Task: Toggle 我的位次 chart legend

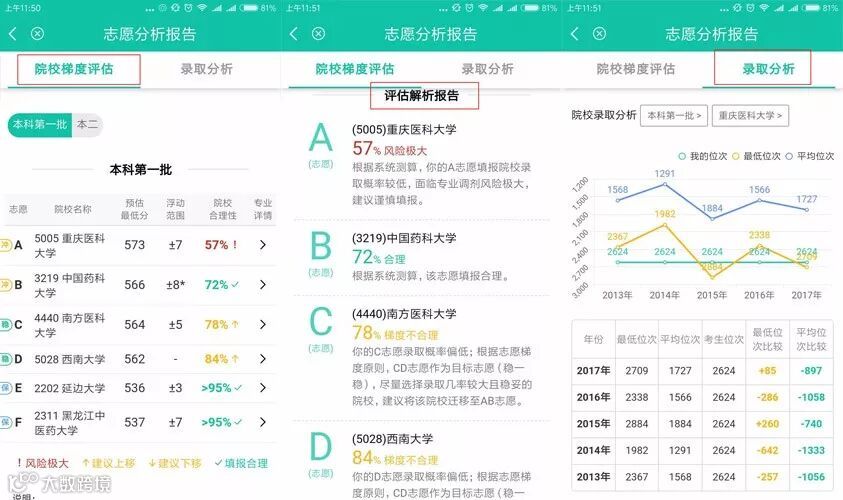Action: (703, 156)
